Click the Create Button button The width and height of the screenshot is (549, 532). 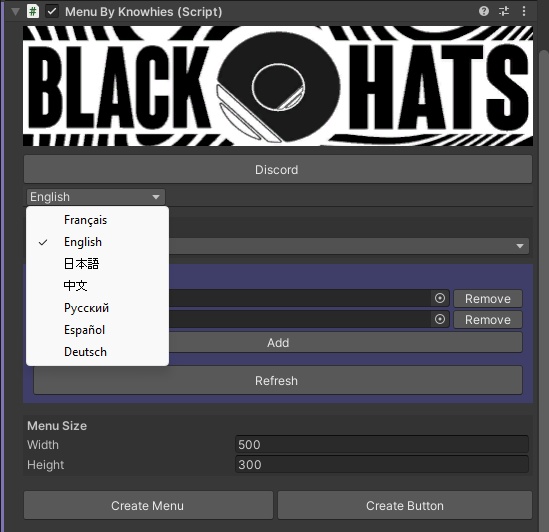click(x=405, y=505)
